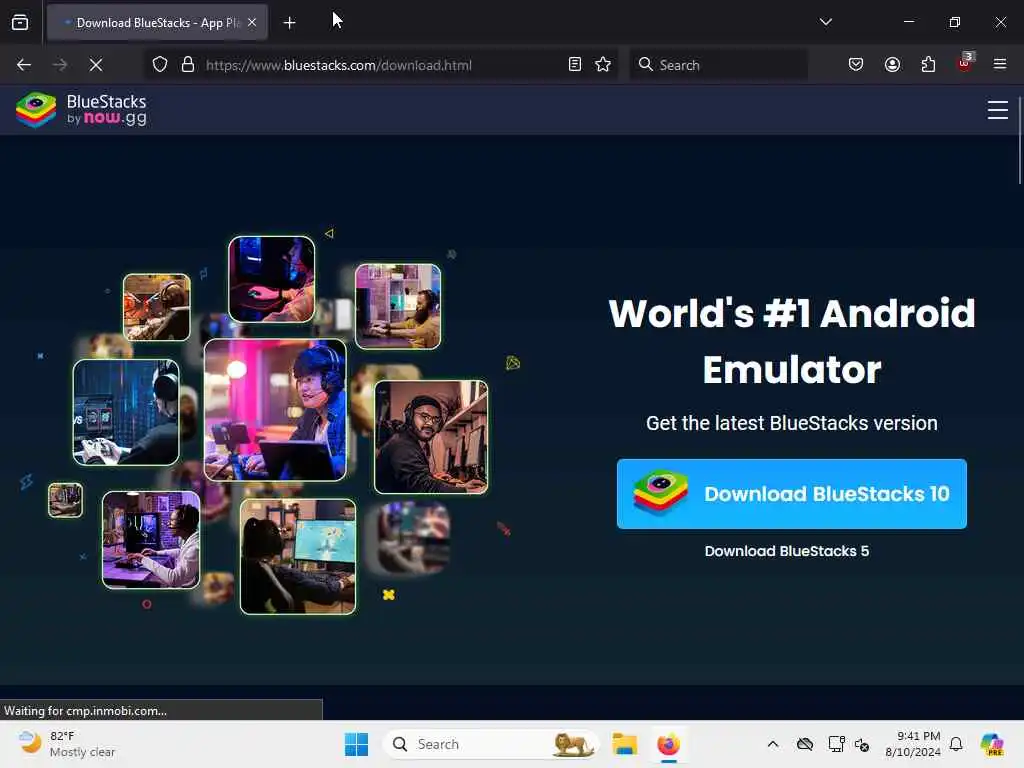Click the Firefox Search box
1024x768 pixels.
pos(718,65)
